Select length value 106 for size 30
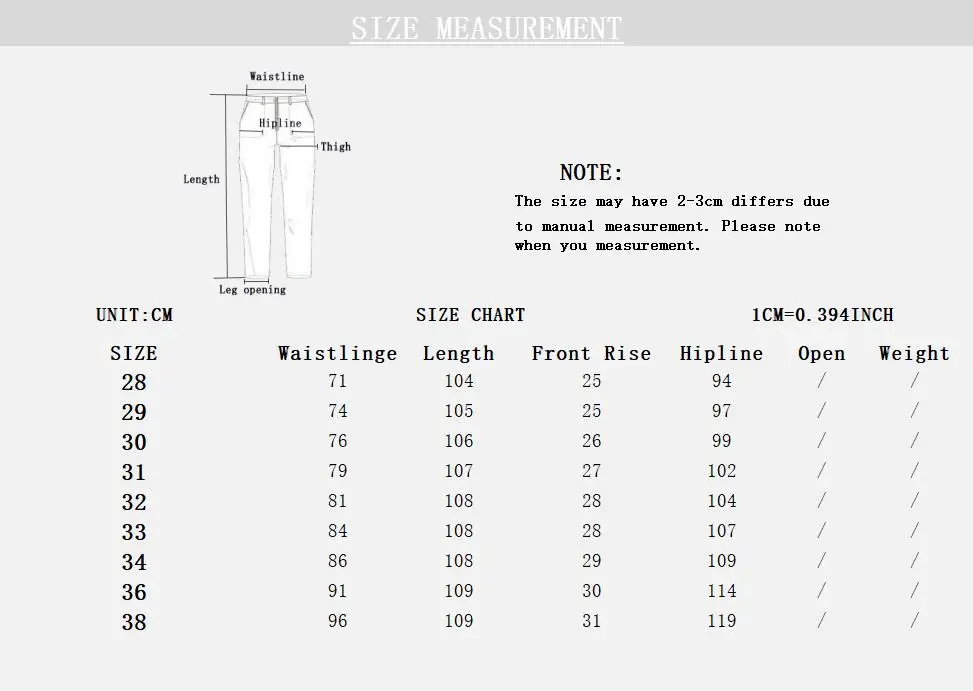The height and width of the screenshot is (691, 973). point(459,441)
